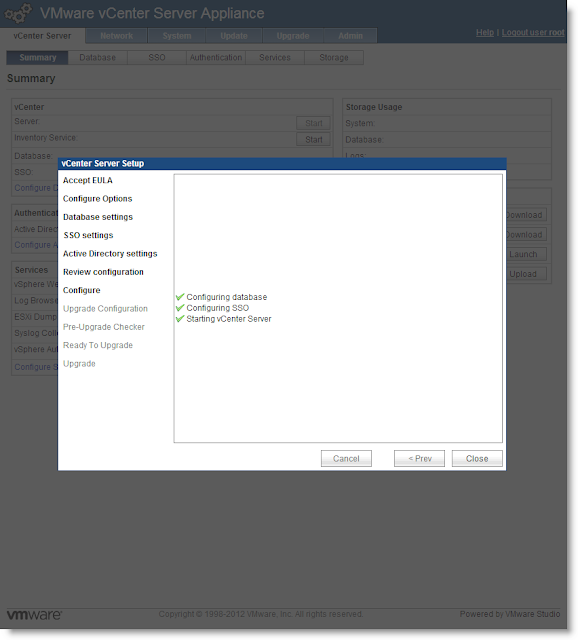
Task: Click the green checkmark beside Configuring SSO
Action: click(x=180, y=308)
